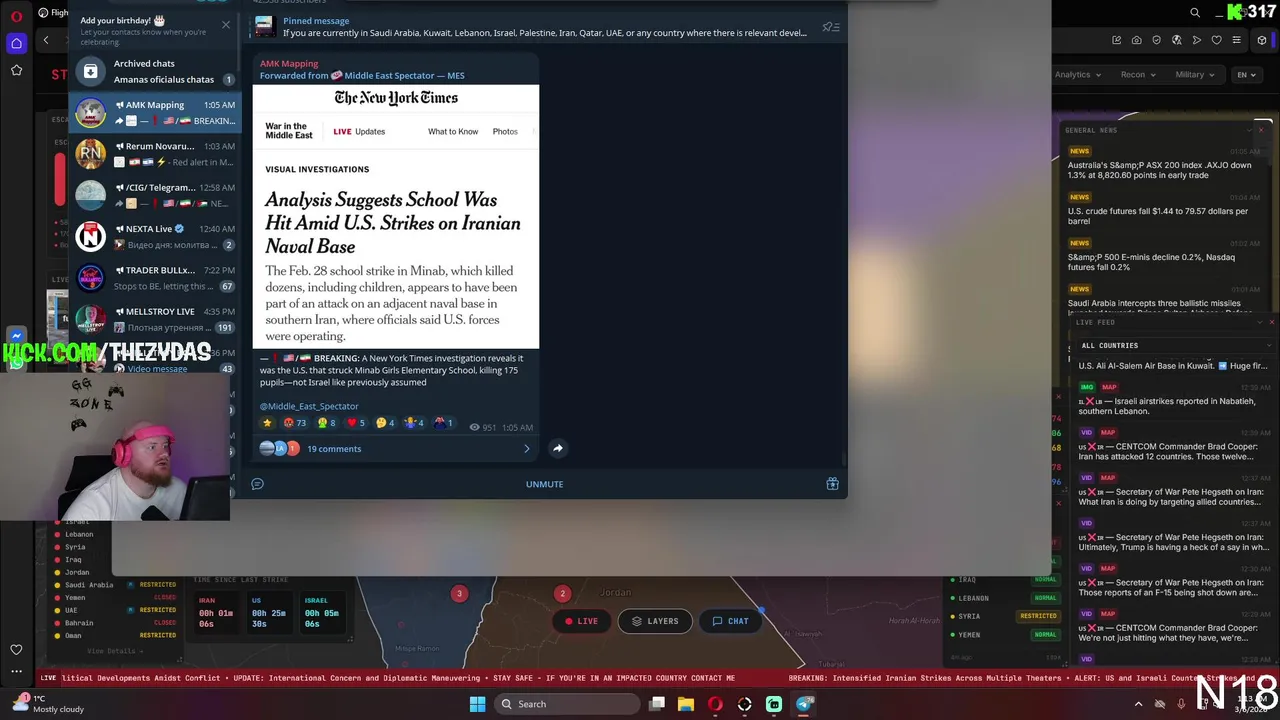Click Opera sidebar star bookmarks icon

pyautogui.click(x=16, y=70)
